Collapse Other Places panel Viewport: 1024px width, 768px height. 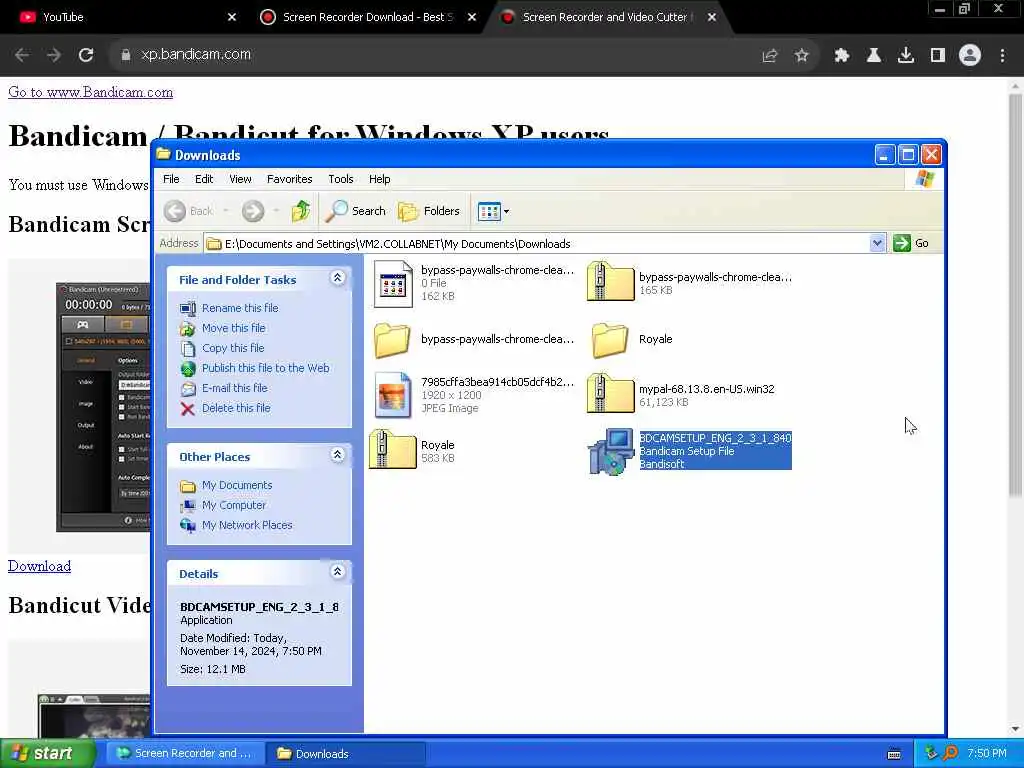tap(337, 455)
